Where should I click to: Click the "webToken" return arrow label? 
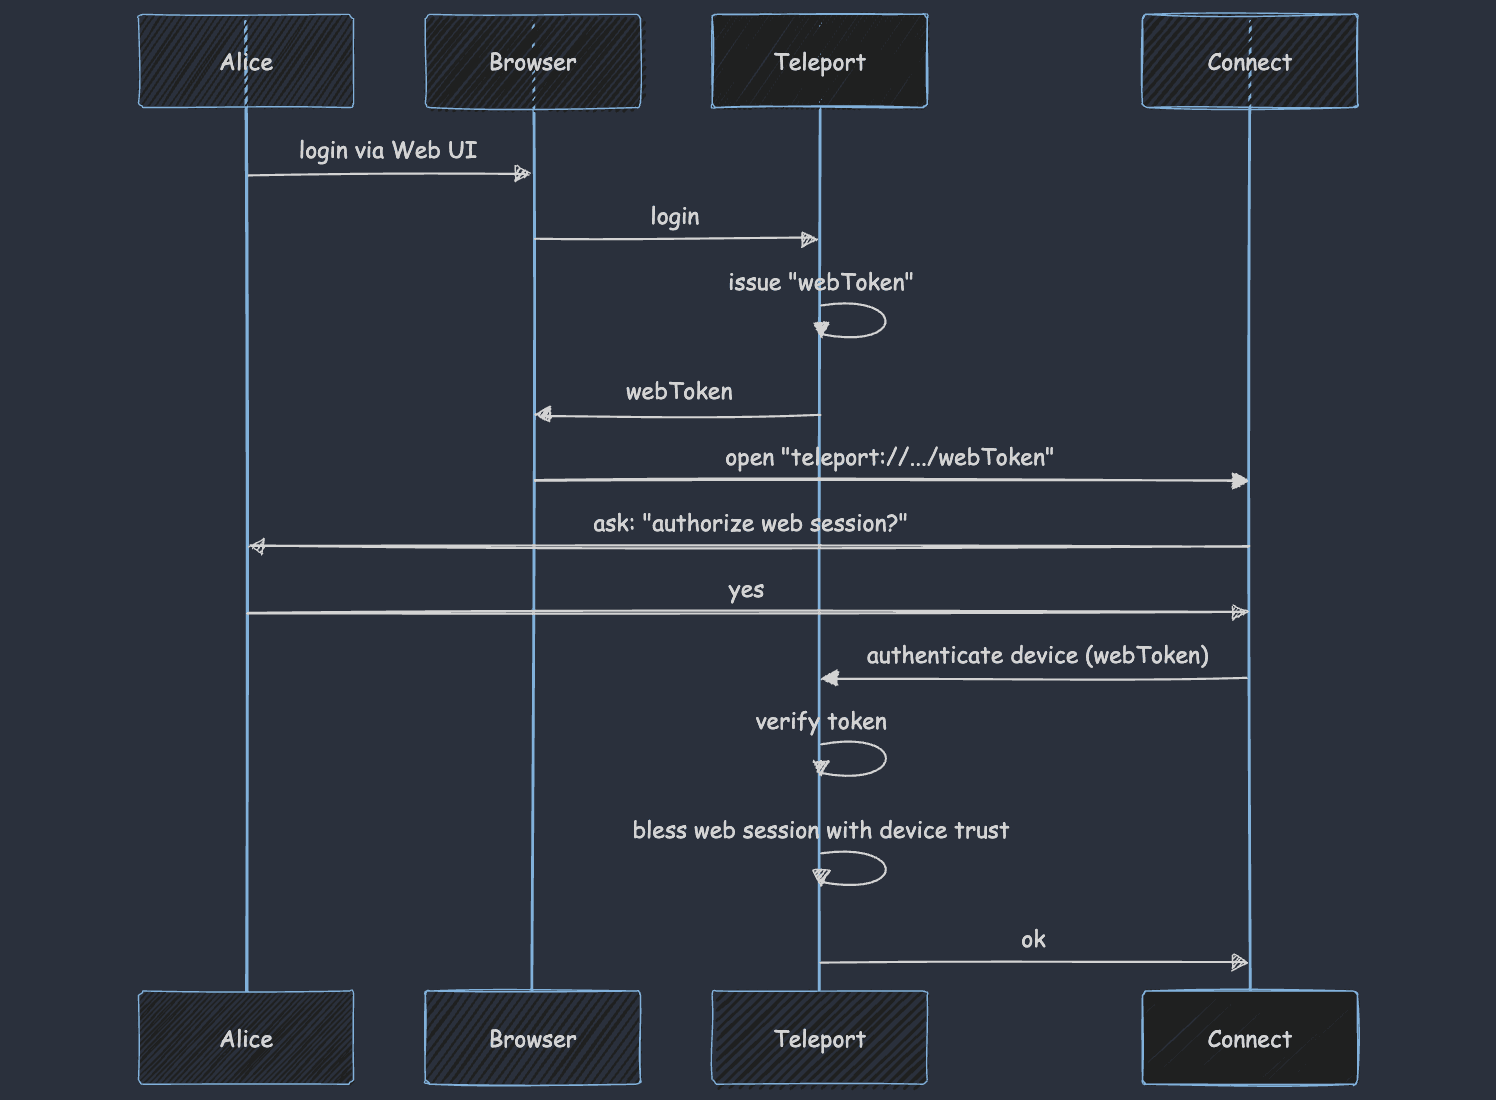(680, 392)
